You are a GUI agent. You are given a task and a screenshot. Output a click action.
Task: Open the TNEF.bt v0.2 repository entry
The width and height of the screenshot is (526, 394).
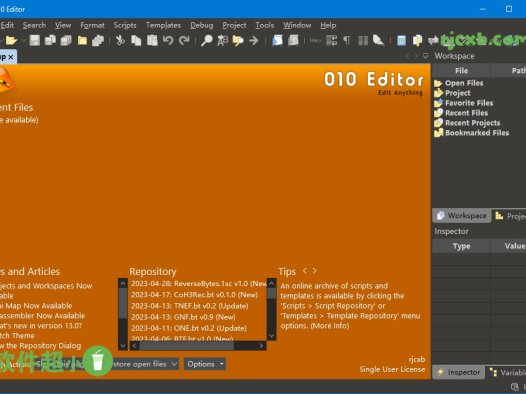[190, 306]
